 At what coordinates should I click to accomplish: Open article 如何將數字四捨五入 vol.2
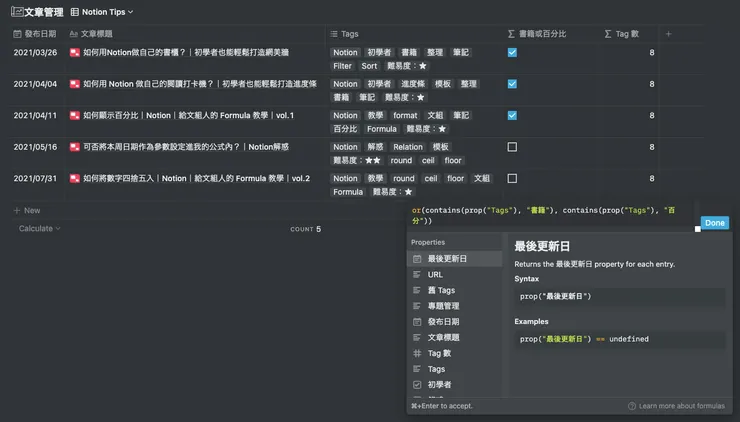pyautogui.click(x=196, y=178)
